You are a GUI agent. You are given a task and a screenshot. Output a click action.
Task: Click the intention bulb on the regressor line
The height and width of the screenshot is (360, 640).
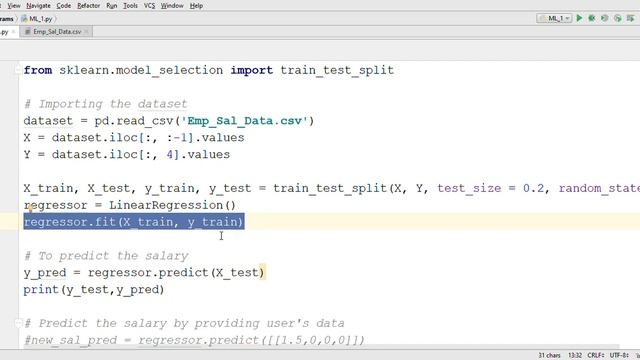pos(30,208)
